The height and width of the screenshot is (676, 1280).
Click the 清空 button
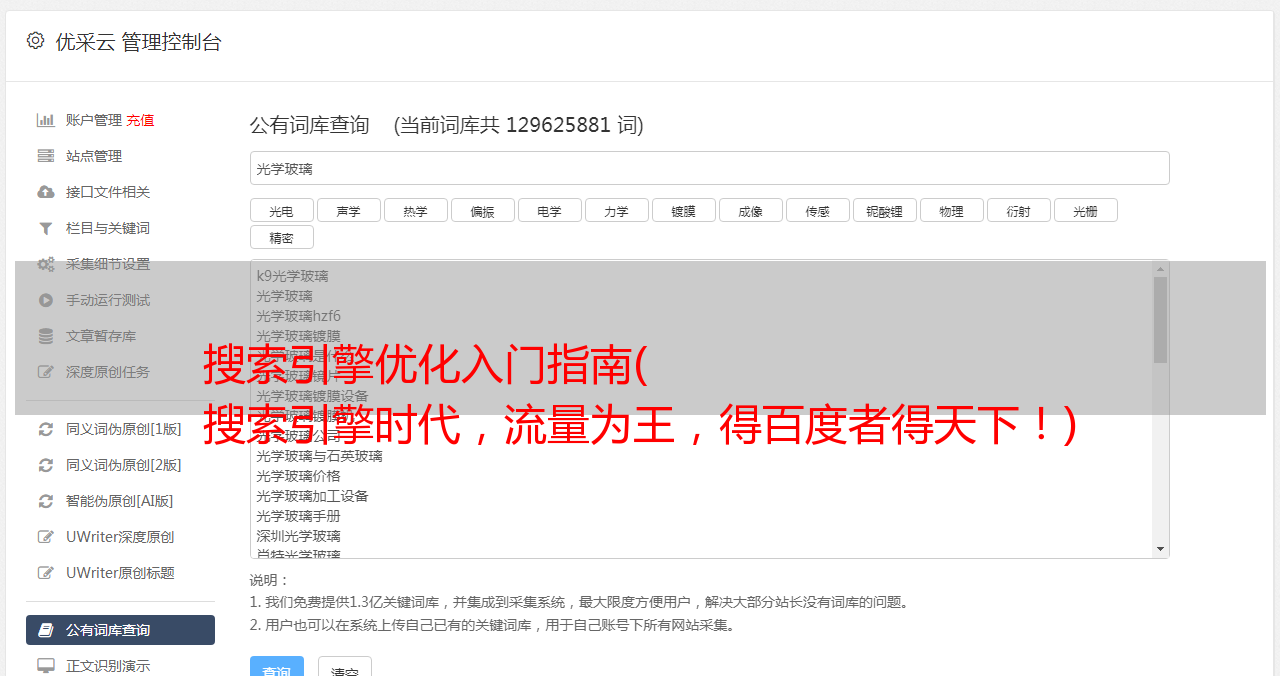(x=345, y=668)
